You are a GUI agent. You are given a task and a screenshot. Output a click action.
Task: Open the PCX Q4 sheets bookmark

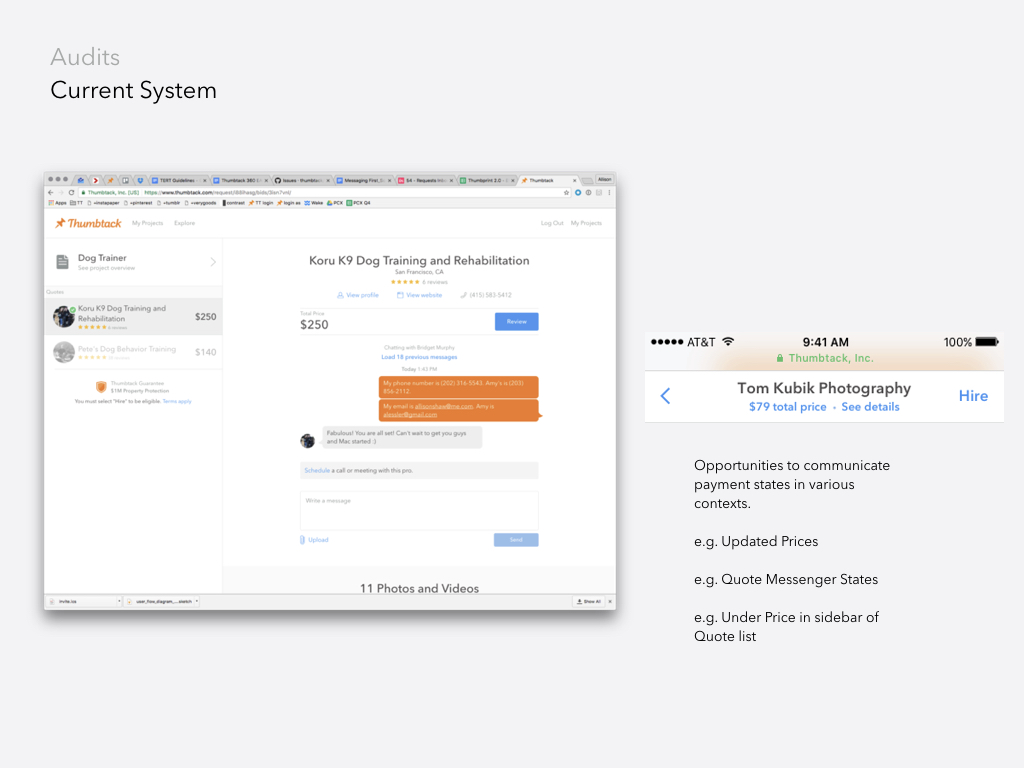(x=358, y=203)
